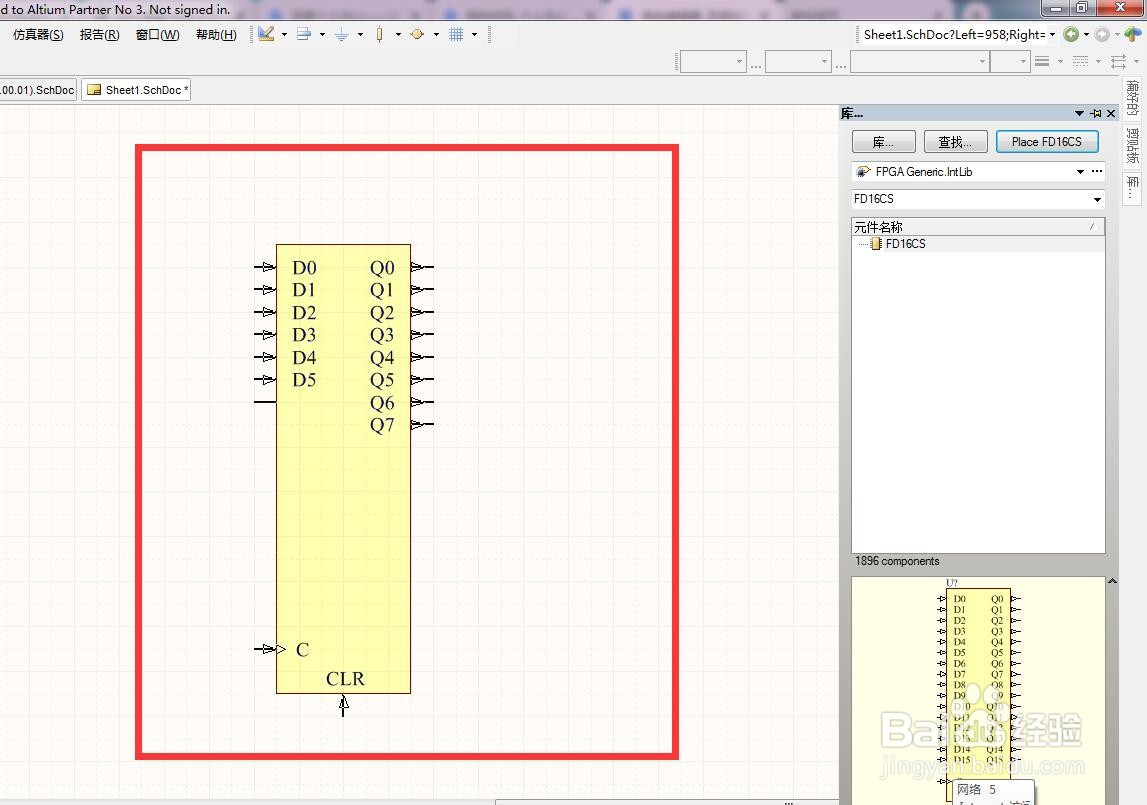1147x805 pixels.
Task: Open the FD16CS filter combo box
Action: tap(978, 199)
